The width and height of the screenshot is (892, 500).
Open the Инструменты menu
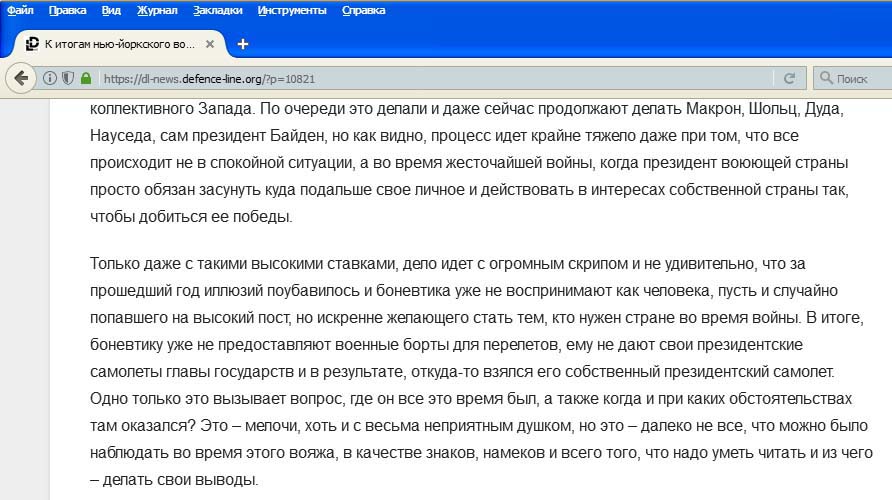(x=292, y=10)
